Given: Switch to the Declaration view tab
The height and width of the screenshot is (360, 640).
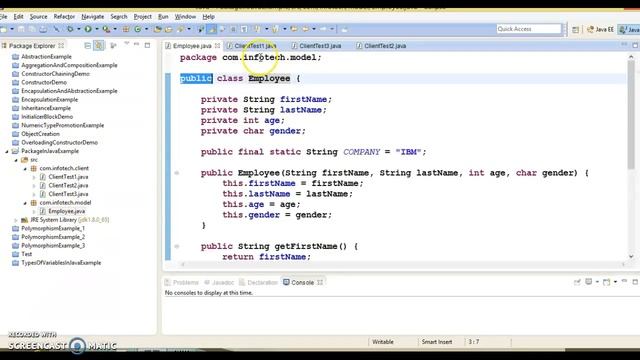Looking at the screenshot, I should coord(258,282).
